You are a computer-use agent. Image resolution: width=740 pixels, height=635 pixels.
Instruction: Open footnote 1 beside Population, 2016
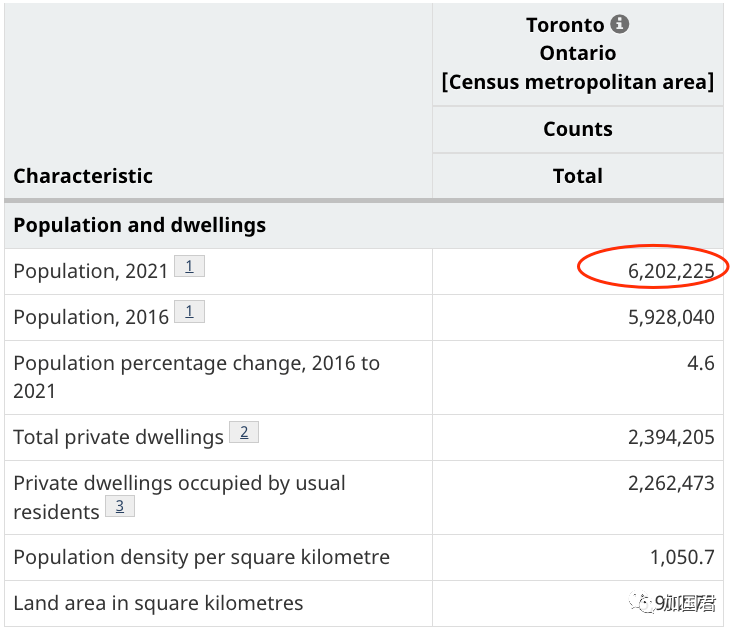pyautogui.click(x=189, y=313)
